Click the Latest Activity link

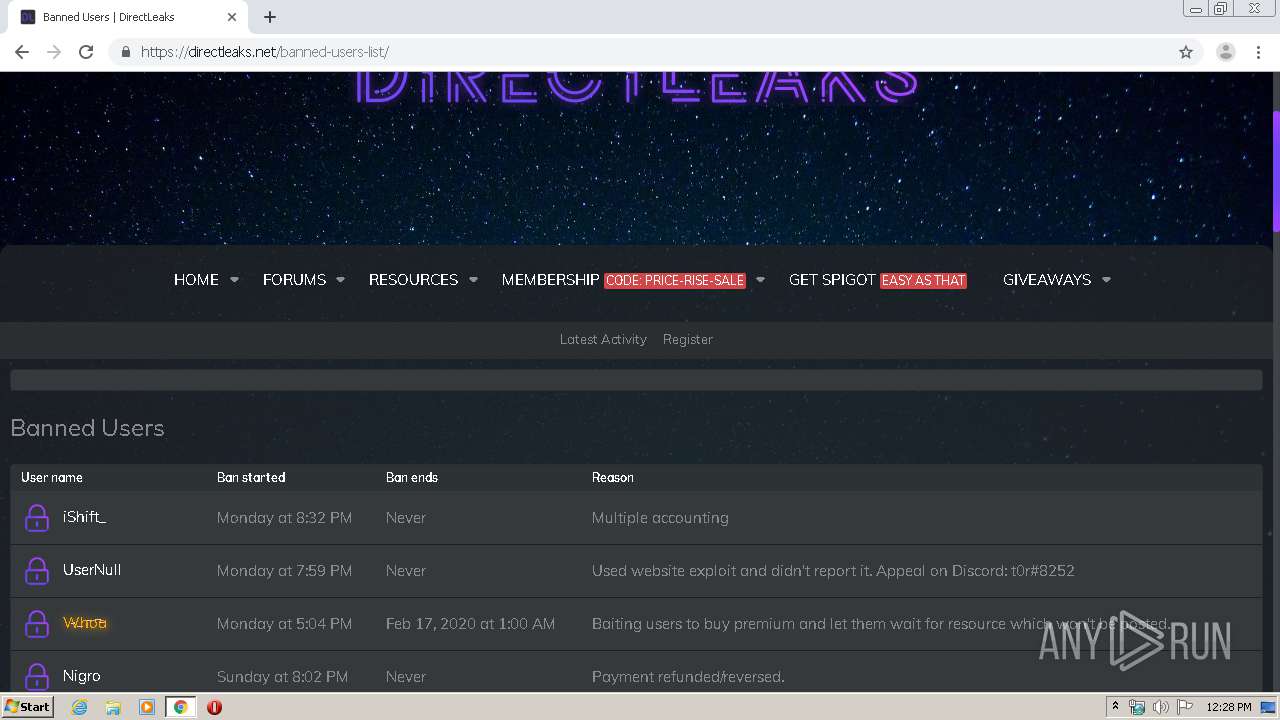603,340
